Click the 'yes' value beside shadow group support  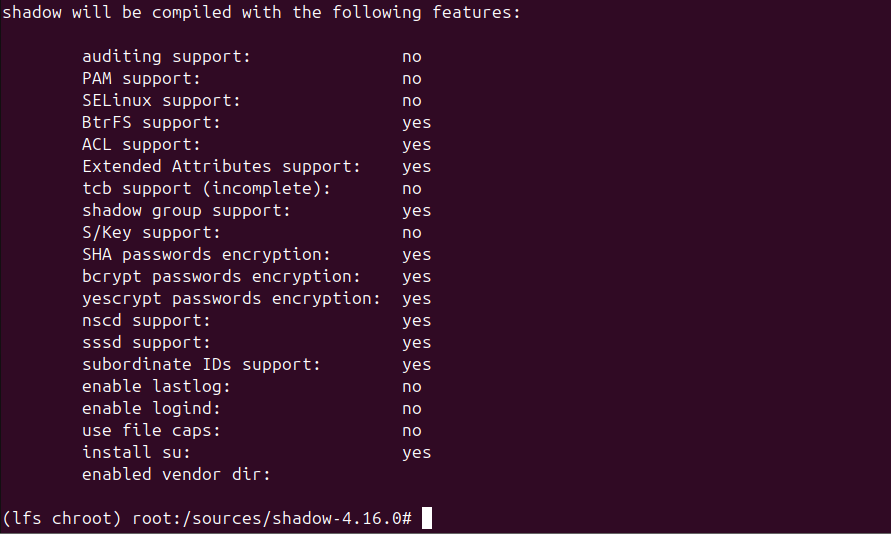click(x=416, y=211)
